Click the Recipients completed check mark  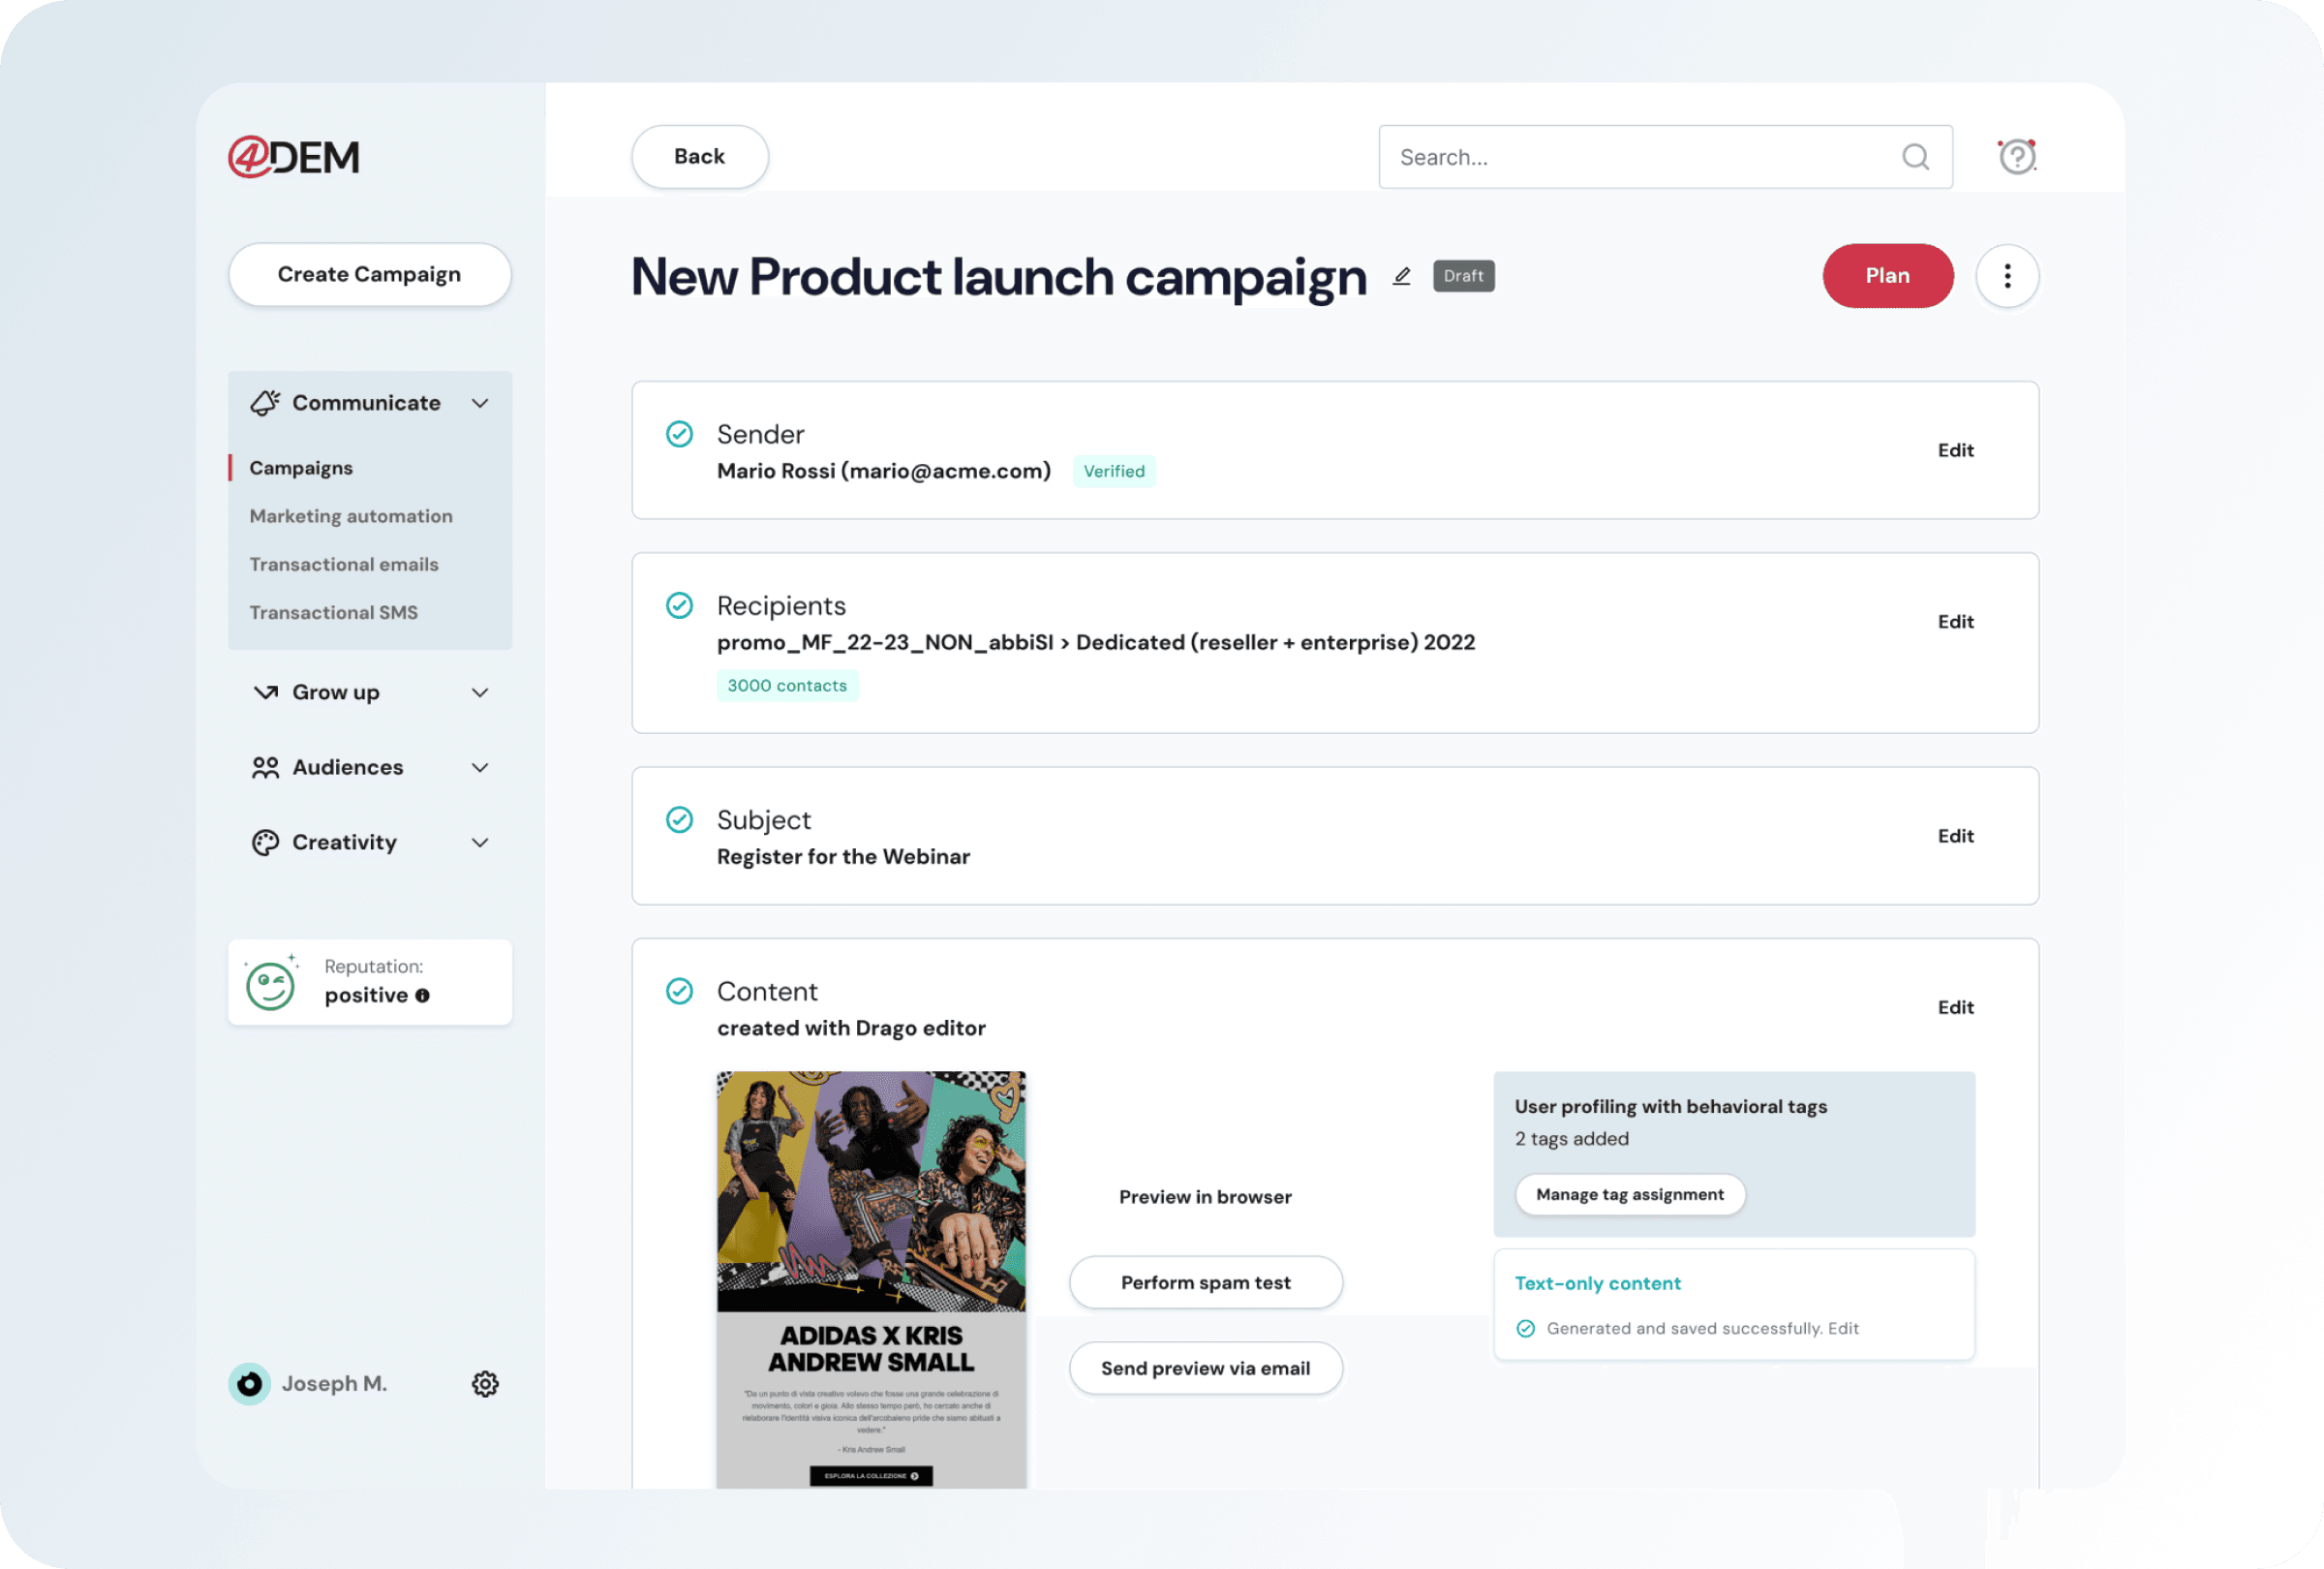[x=679, y=606]
